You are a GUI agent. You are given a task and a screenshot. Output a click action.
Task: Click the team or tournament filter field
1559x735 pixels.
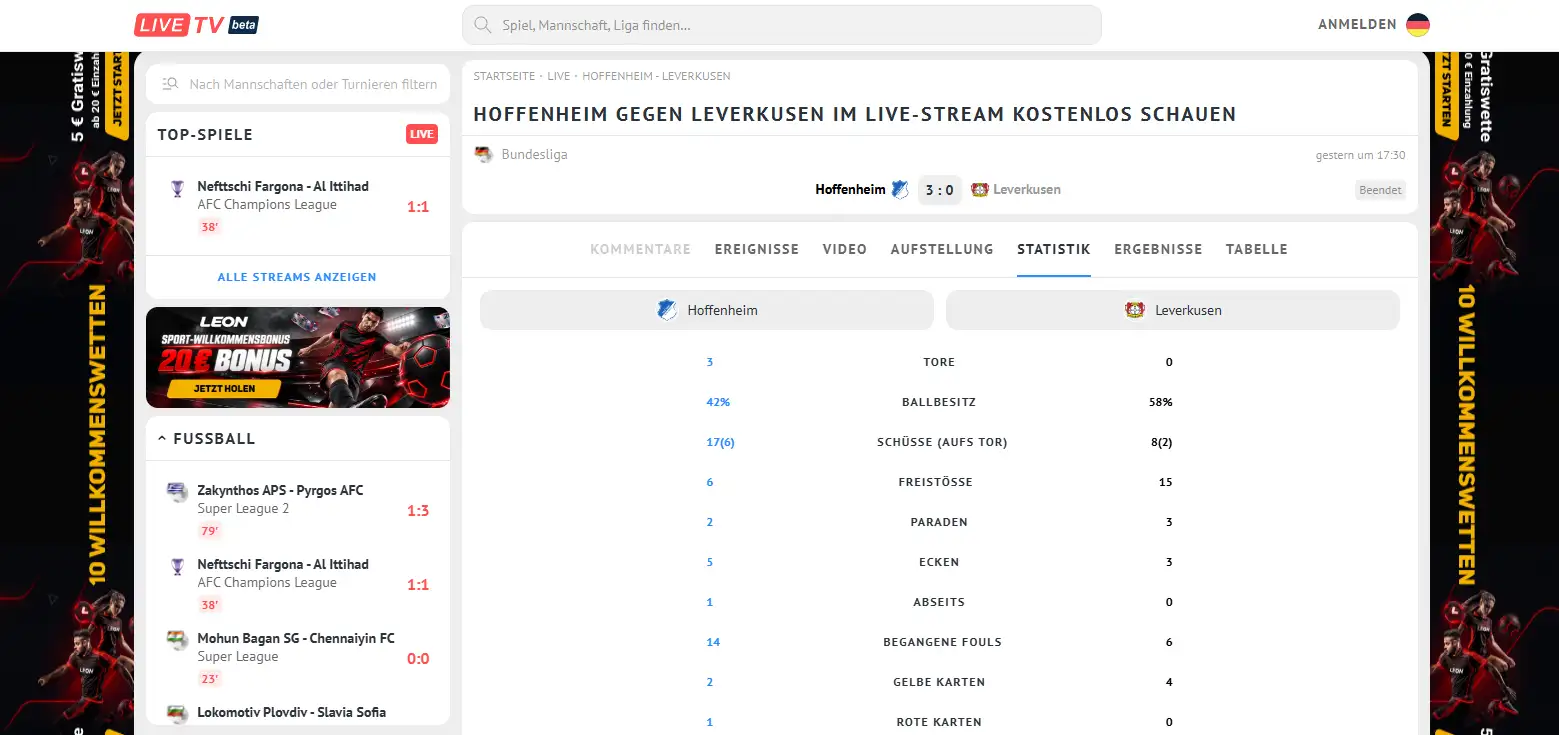point(298,84)
